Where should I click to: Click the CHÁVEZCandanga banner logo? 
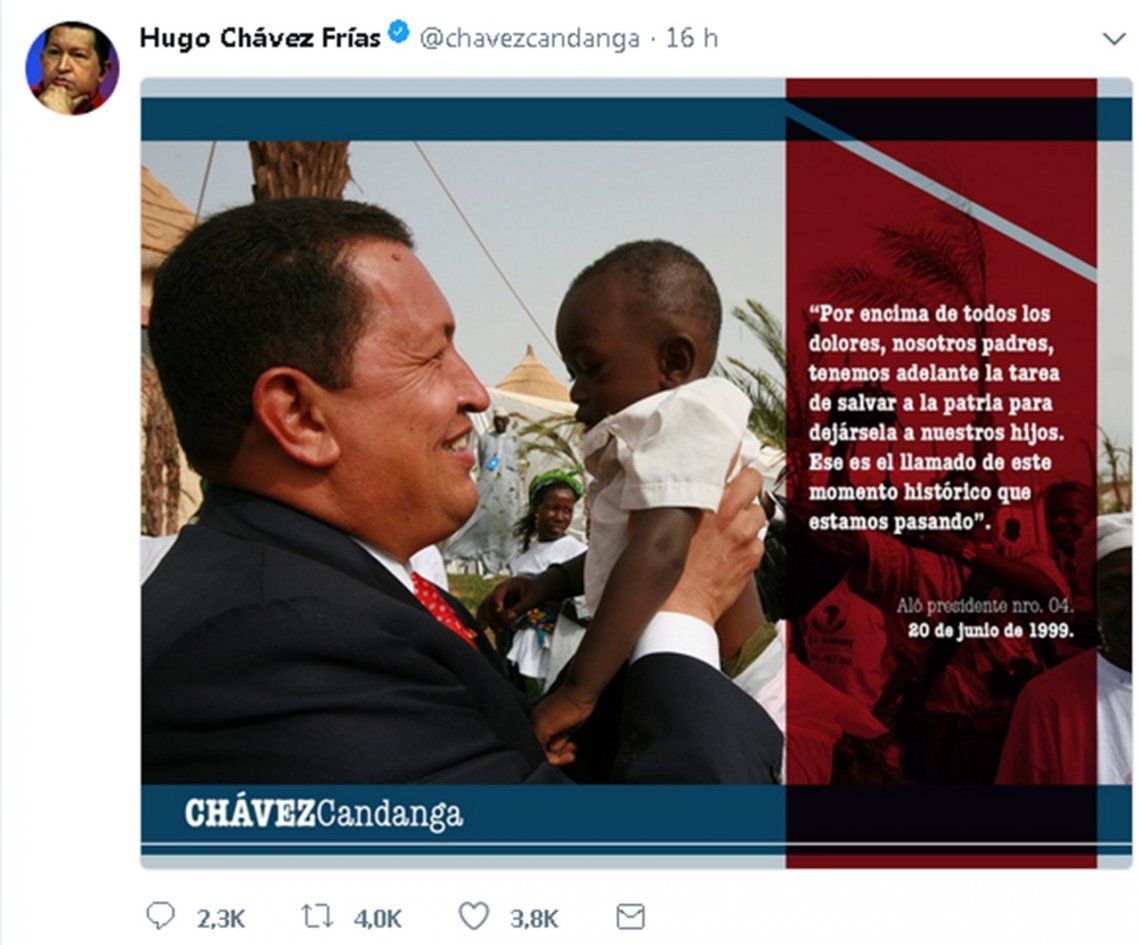[x=324, y=813]
